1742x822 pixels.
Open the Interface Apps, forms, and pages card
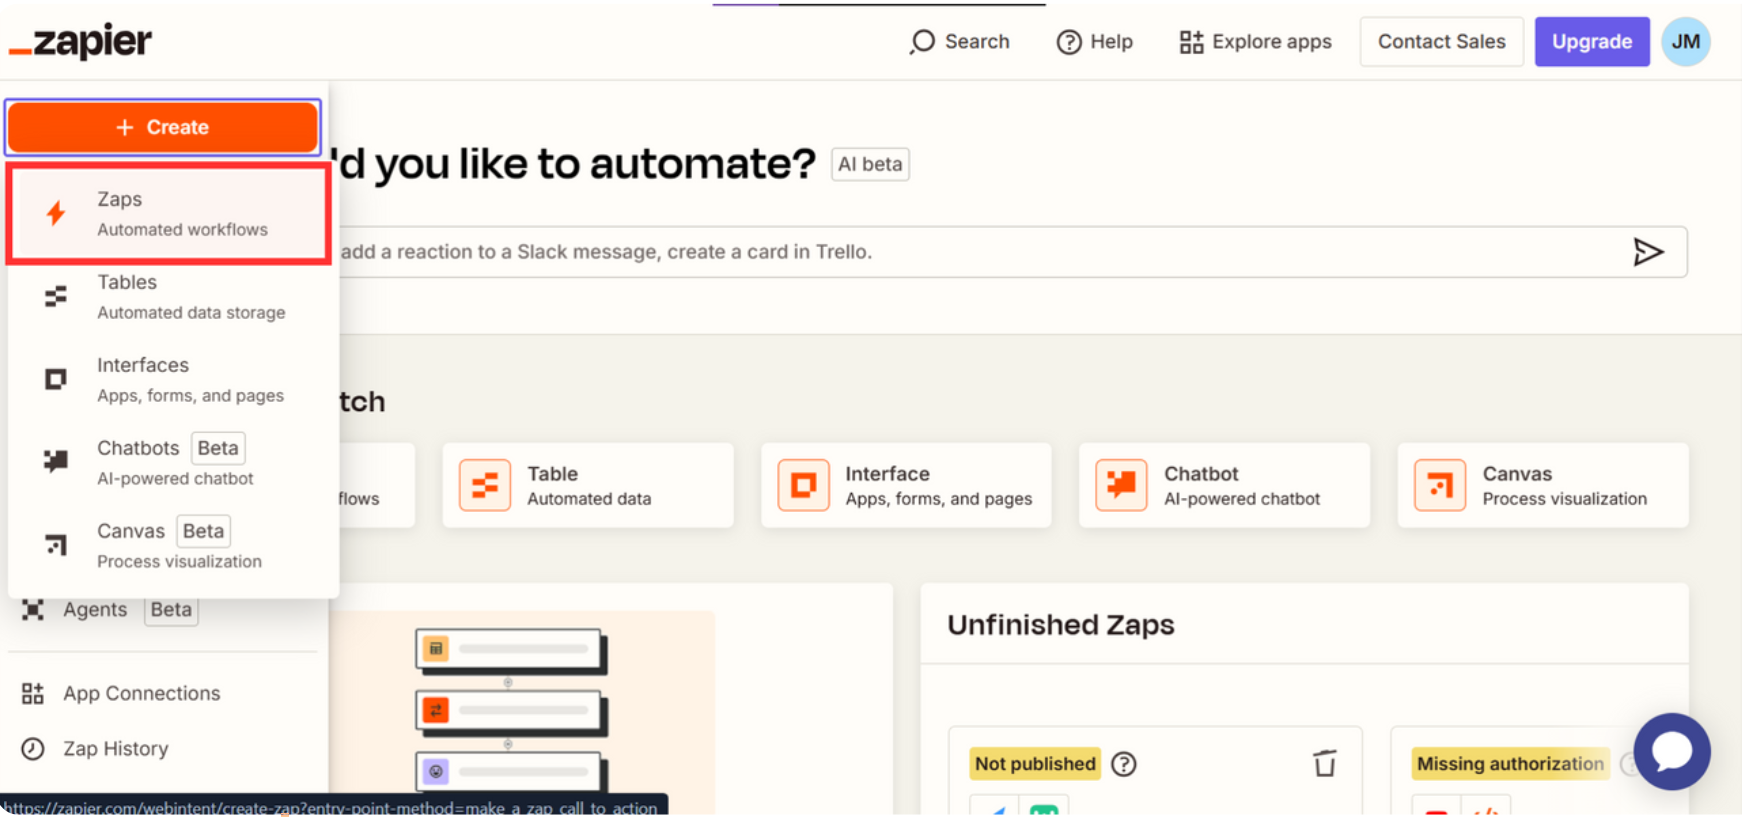pyautogui.click(x=906, y=485)
